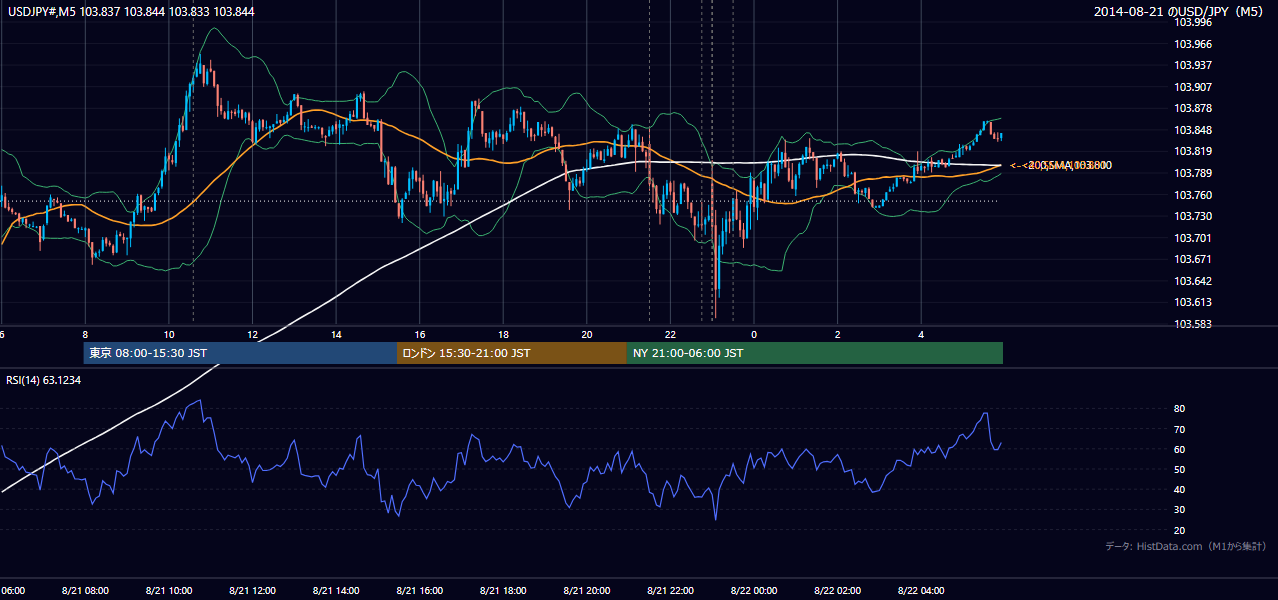Click the 8/21 22:00 time label
The width and height of the screenshot is (1278, 600).
[670, 591]
